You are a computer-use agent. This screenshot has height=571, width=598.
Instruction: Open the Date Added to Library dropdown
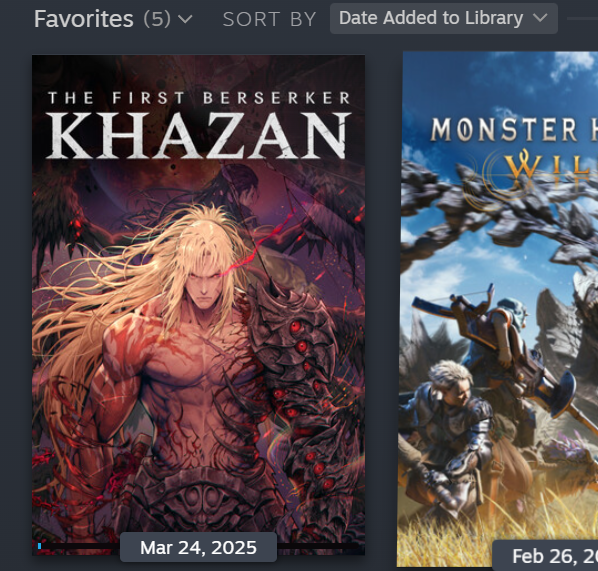click(444, 18)
